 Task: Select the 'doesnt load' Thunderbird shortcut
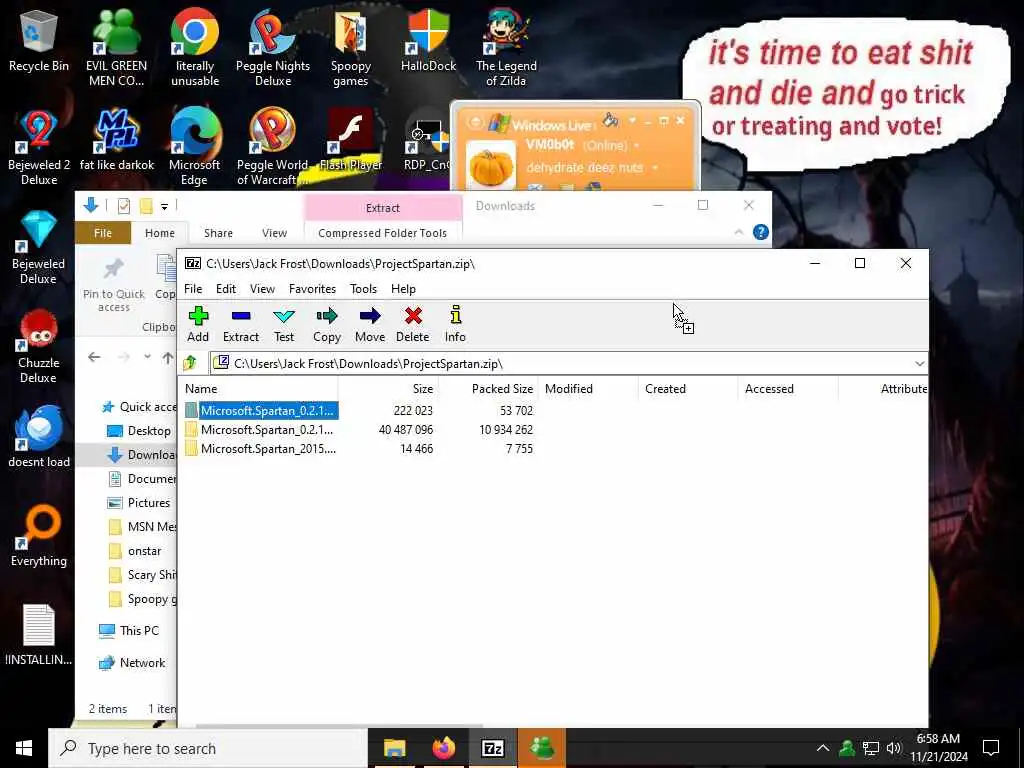coord(39,436)
